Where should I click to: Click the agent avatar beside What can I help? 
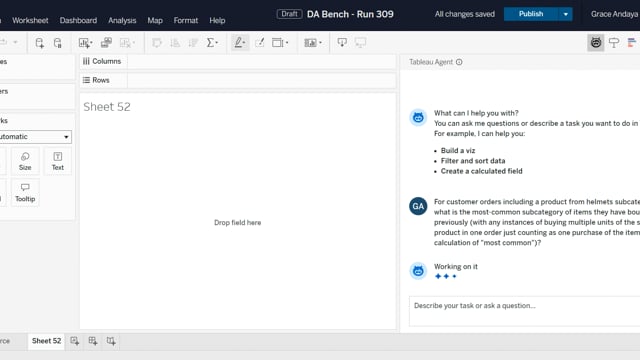418,118
